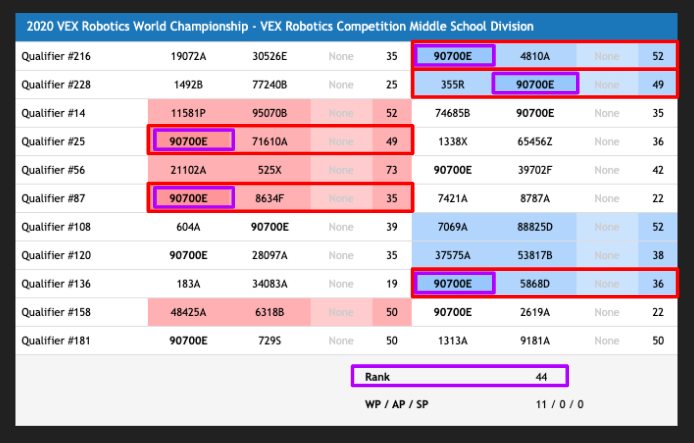Image resolution: width=694 pixels, height=443 pixels.
Task: Click 90700E in the Qualifier #216 row
Action: tap(452, 56)
